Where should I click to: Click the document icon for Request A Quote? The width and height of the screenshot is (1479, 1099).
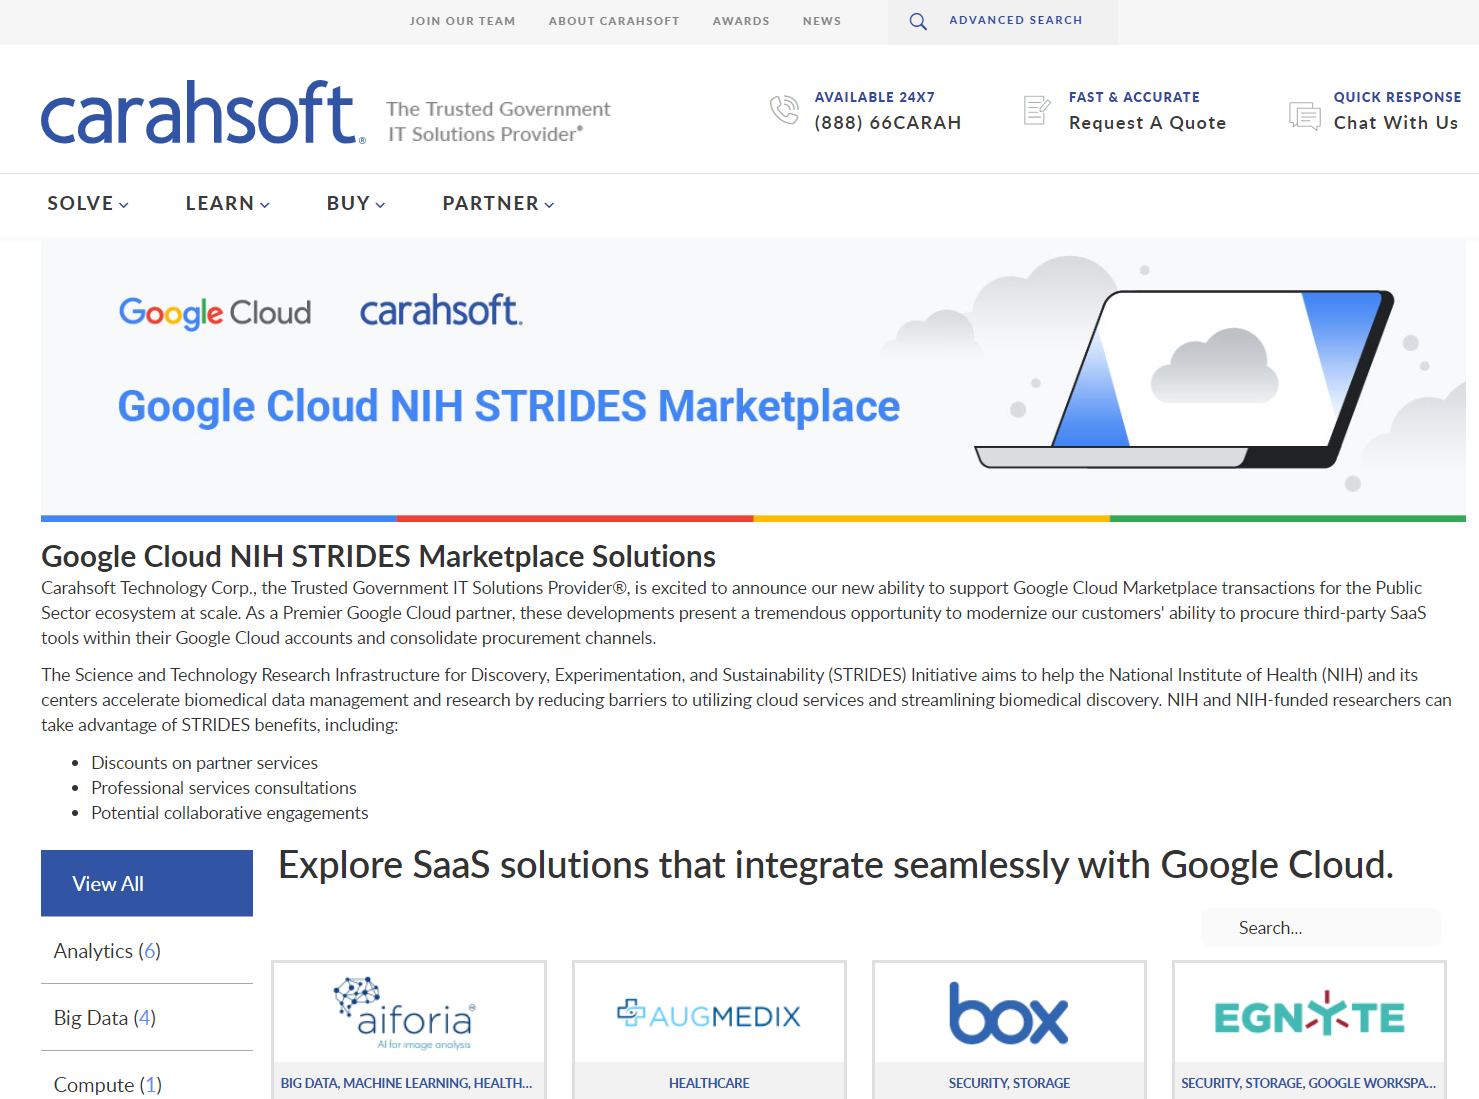pos(1037,110)
